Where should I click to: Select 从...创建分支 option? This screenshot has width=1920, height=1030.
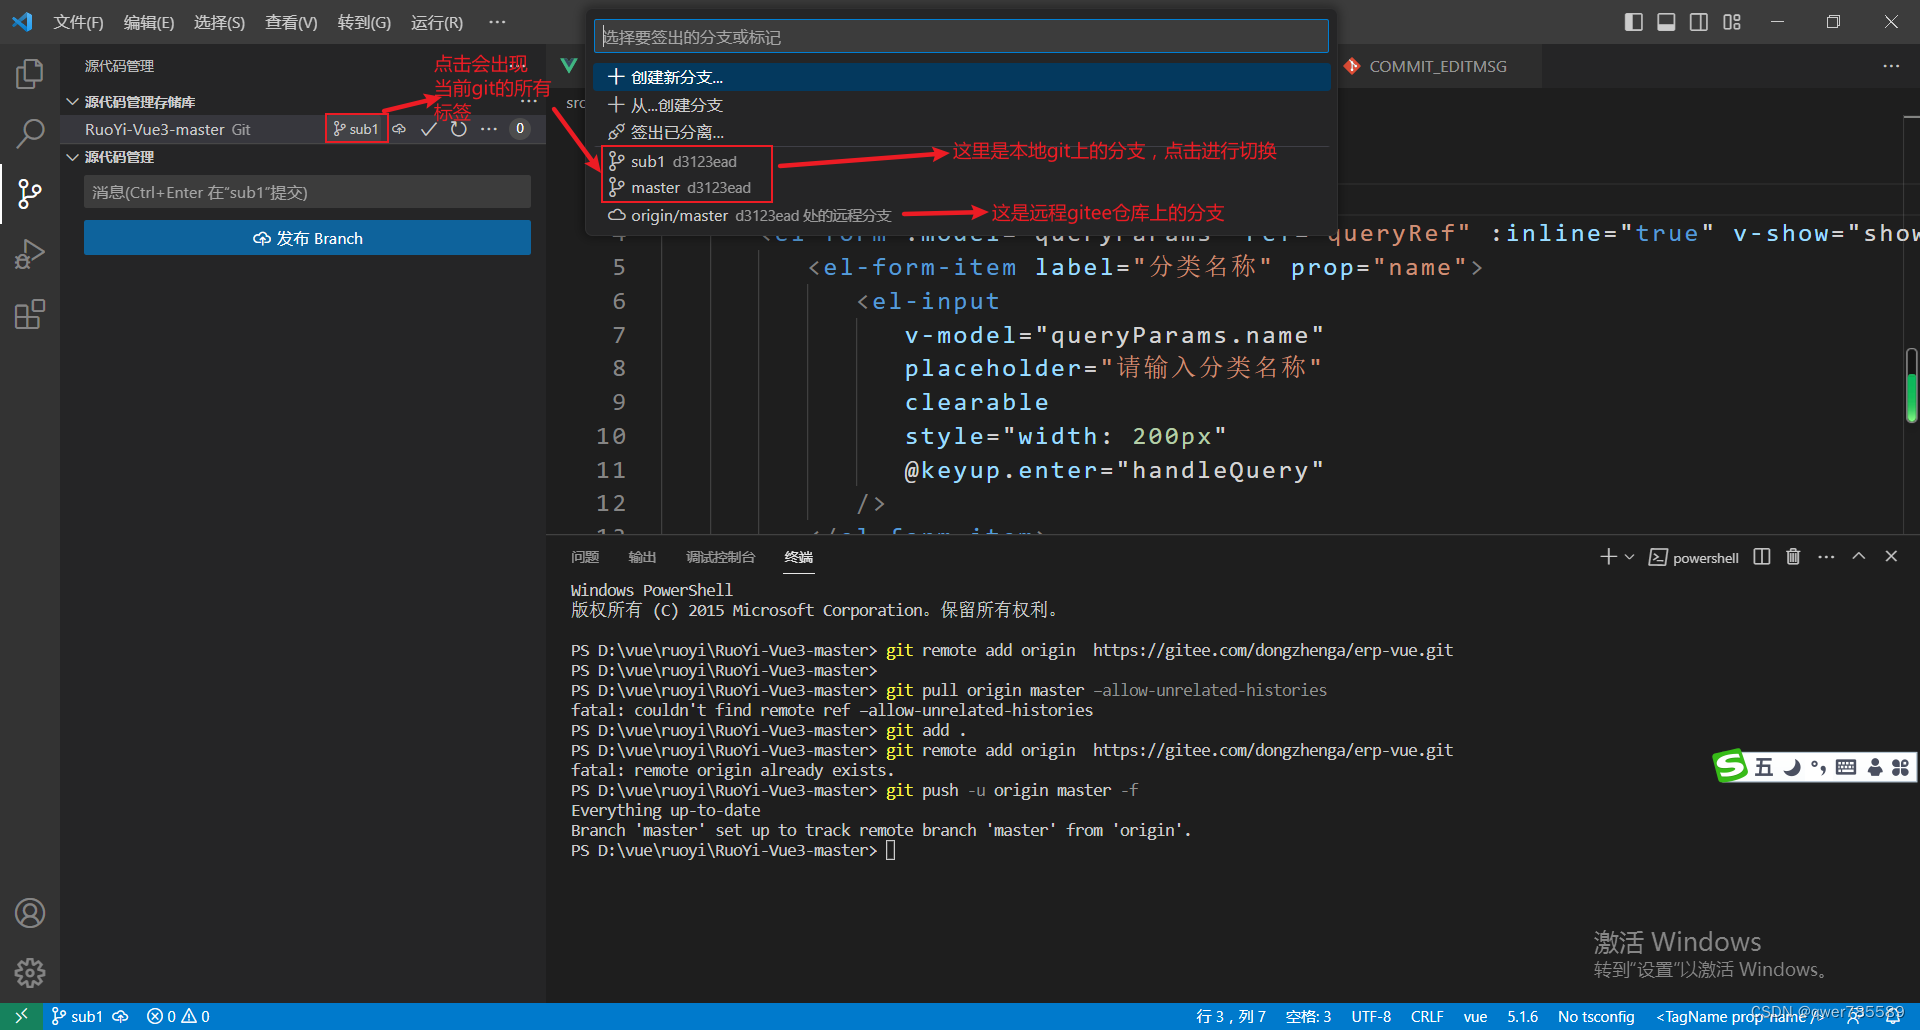(x=961, y=105)
